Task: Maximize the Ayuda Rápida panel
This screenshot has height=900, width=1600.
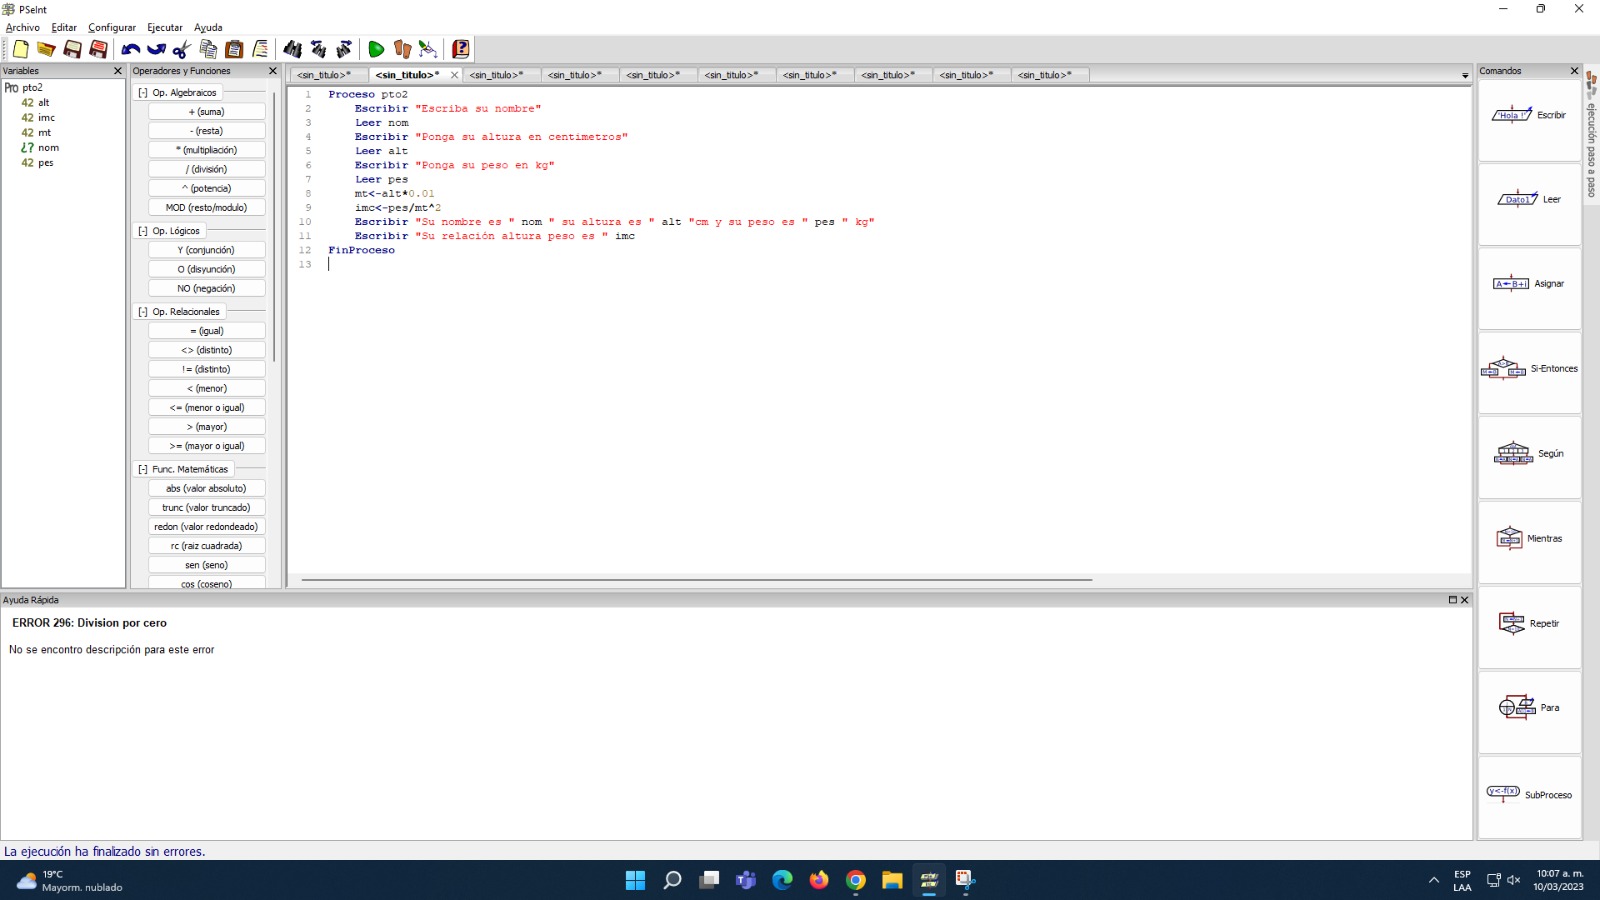Action: 1453,600
